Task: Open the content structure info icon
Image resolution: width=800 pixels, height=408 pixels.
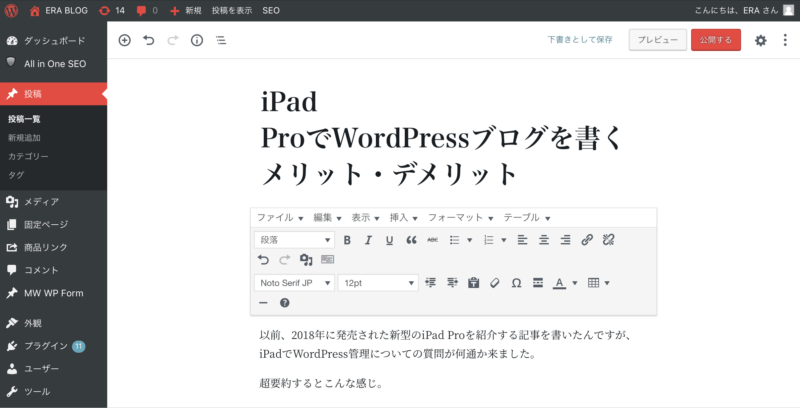Action: (x=197, y=40)
